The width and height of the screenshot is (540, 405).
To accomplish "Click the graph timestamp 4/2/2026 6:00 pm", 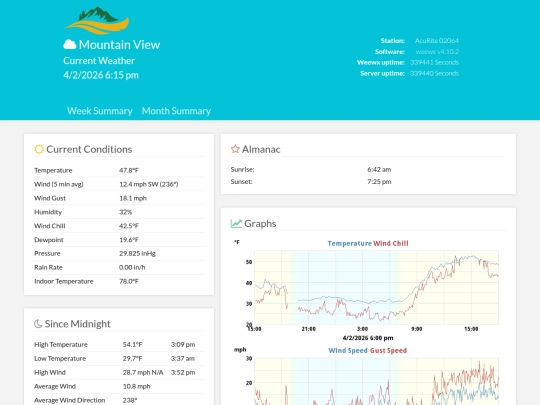I will click(368, 338).
